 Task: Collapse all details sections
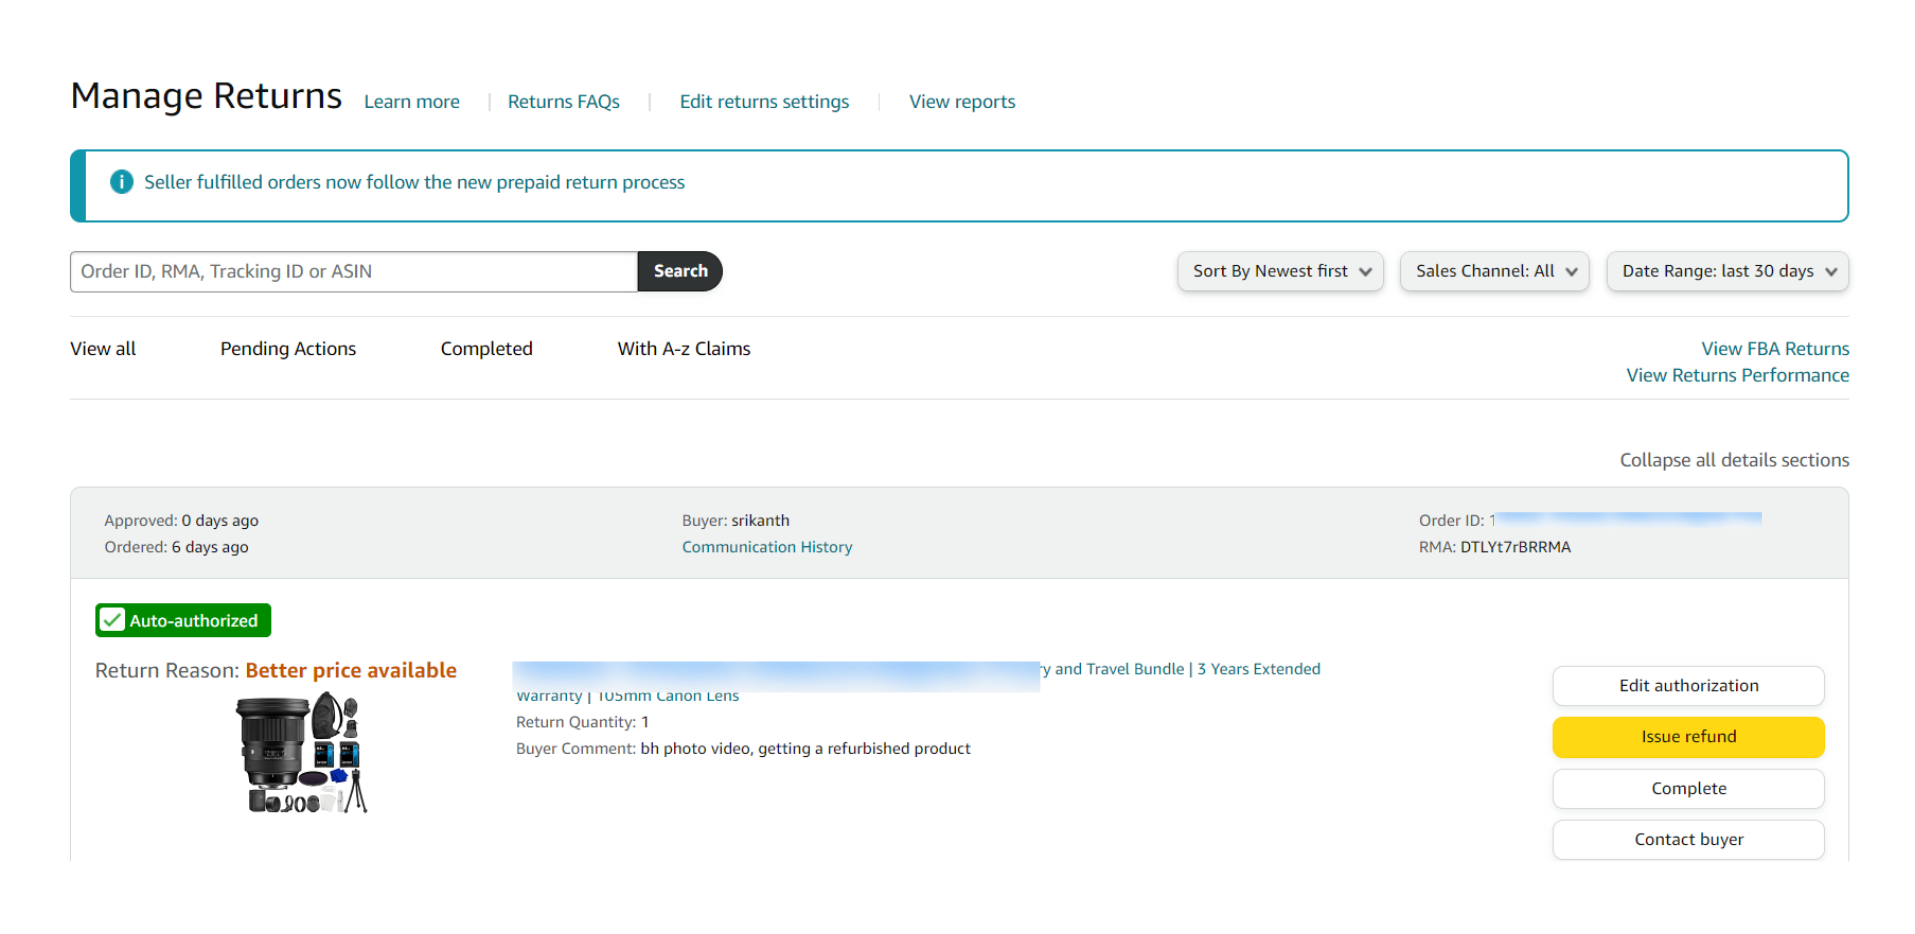[x=1734, y=460]
